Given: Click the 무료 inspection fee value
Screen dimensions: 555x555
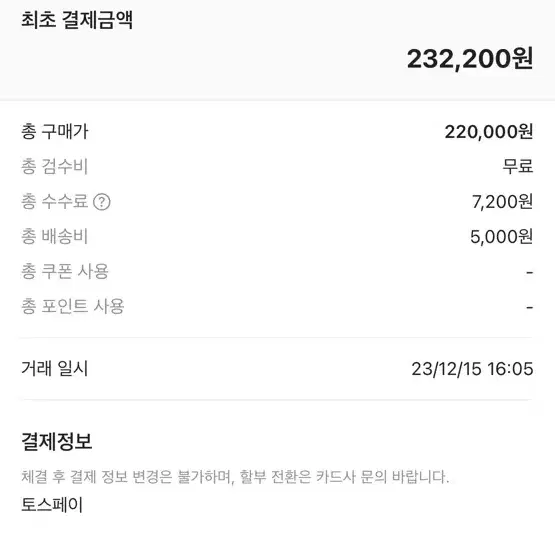Looking at the screenshot, I should tap(518, 166).
